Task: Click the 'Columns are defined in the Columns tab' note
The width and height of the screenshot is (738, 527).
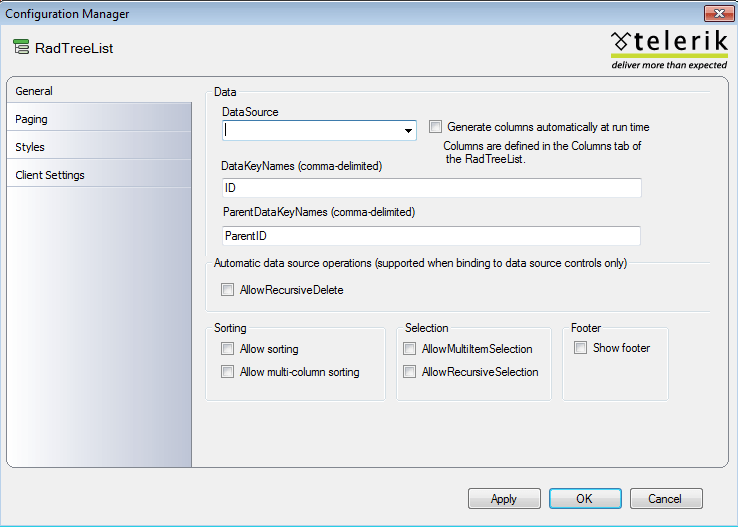Action: pos(542,152)
